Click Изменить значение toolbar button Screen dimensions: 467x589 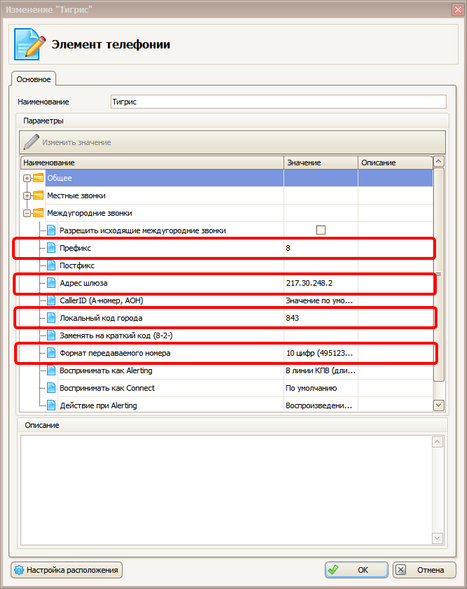pos(67,142)
